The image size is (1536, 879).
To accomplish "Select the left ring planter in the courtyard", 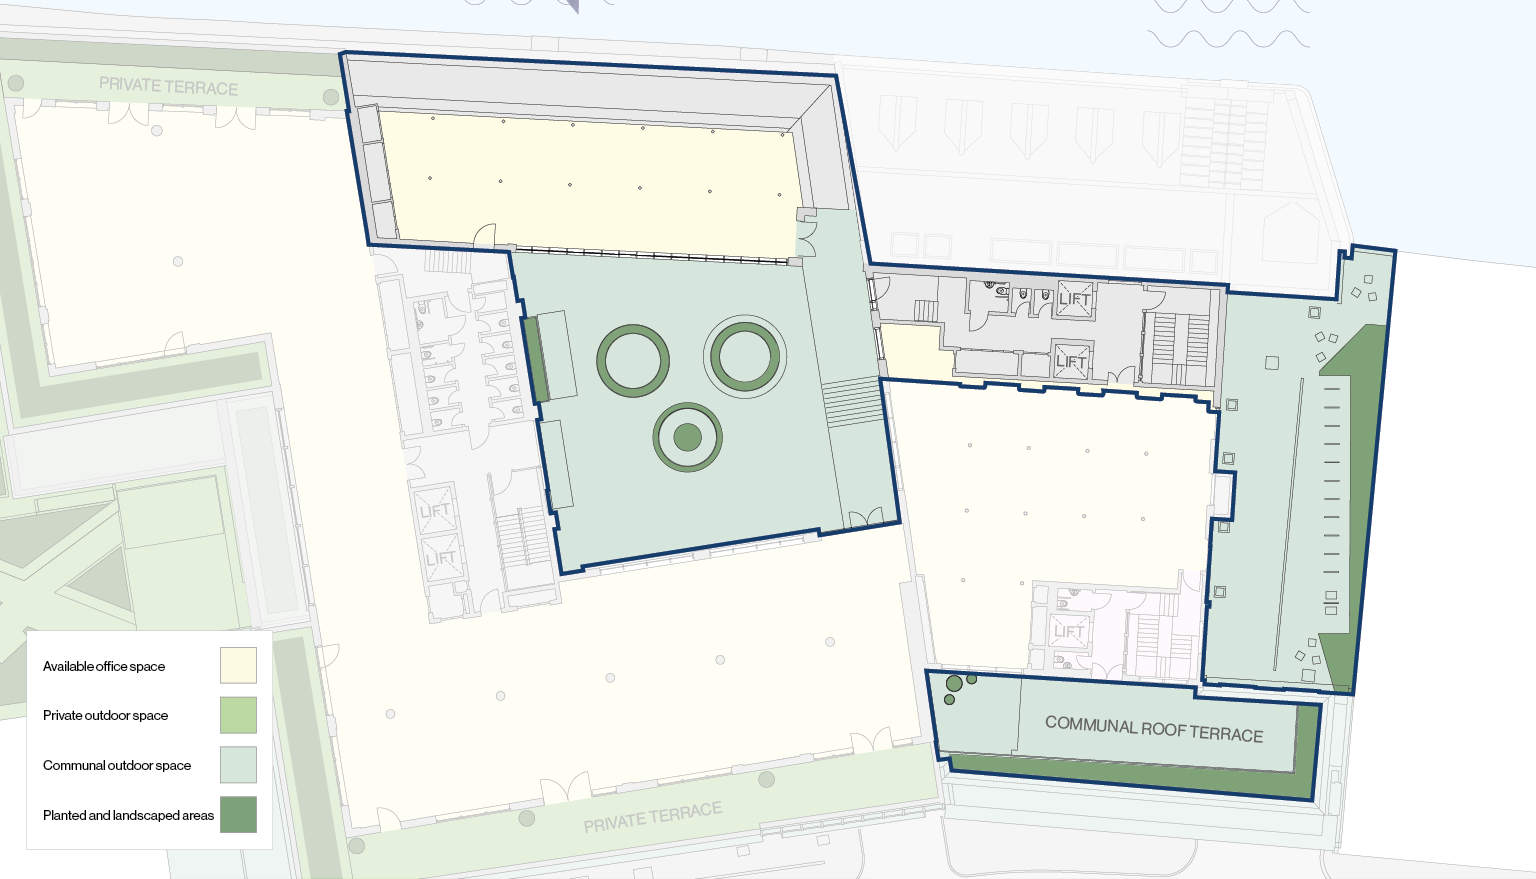I will [x=633, y=360].
